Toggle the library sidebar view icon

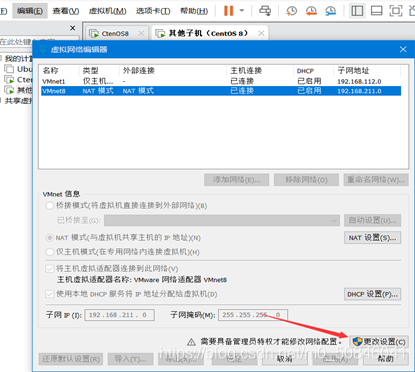[357, 11]
